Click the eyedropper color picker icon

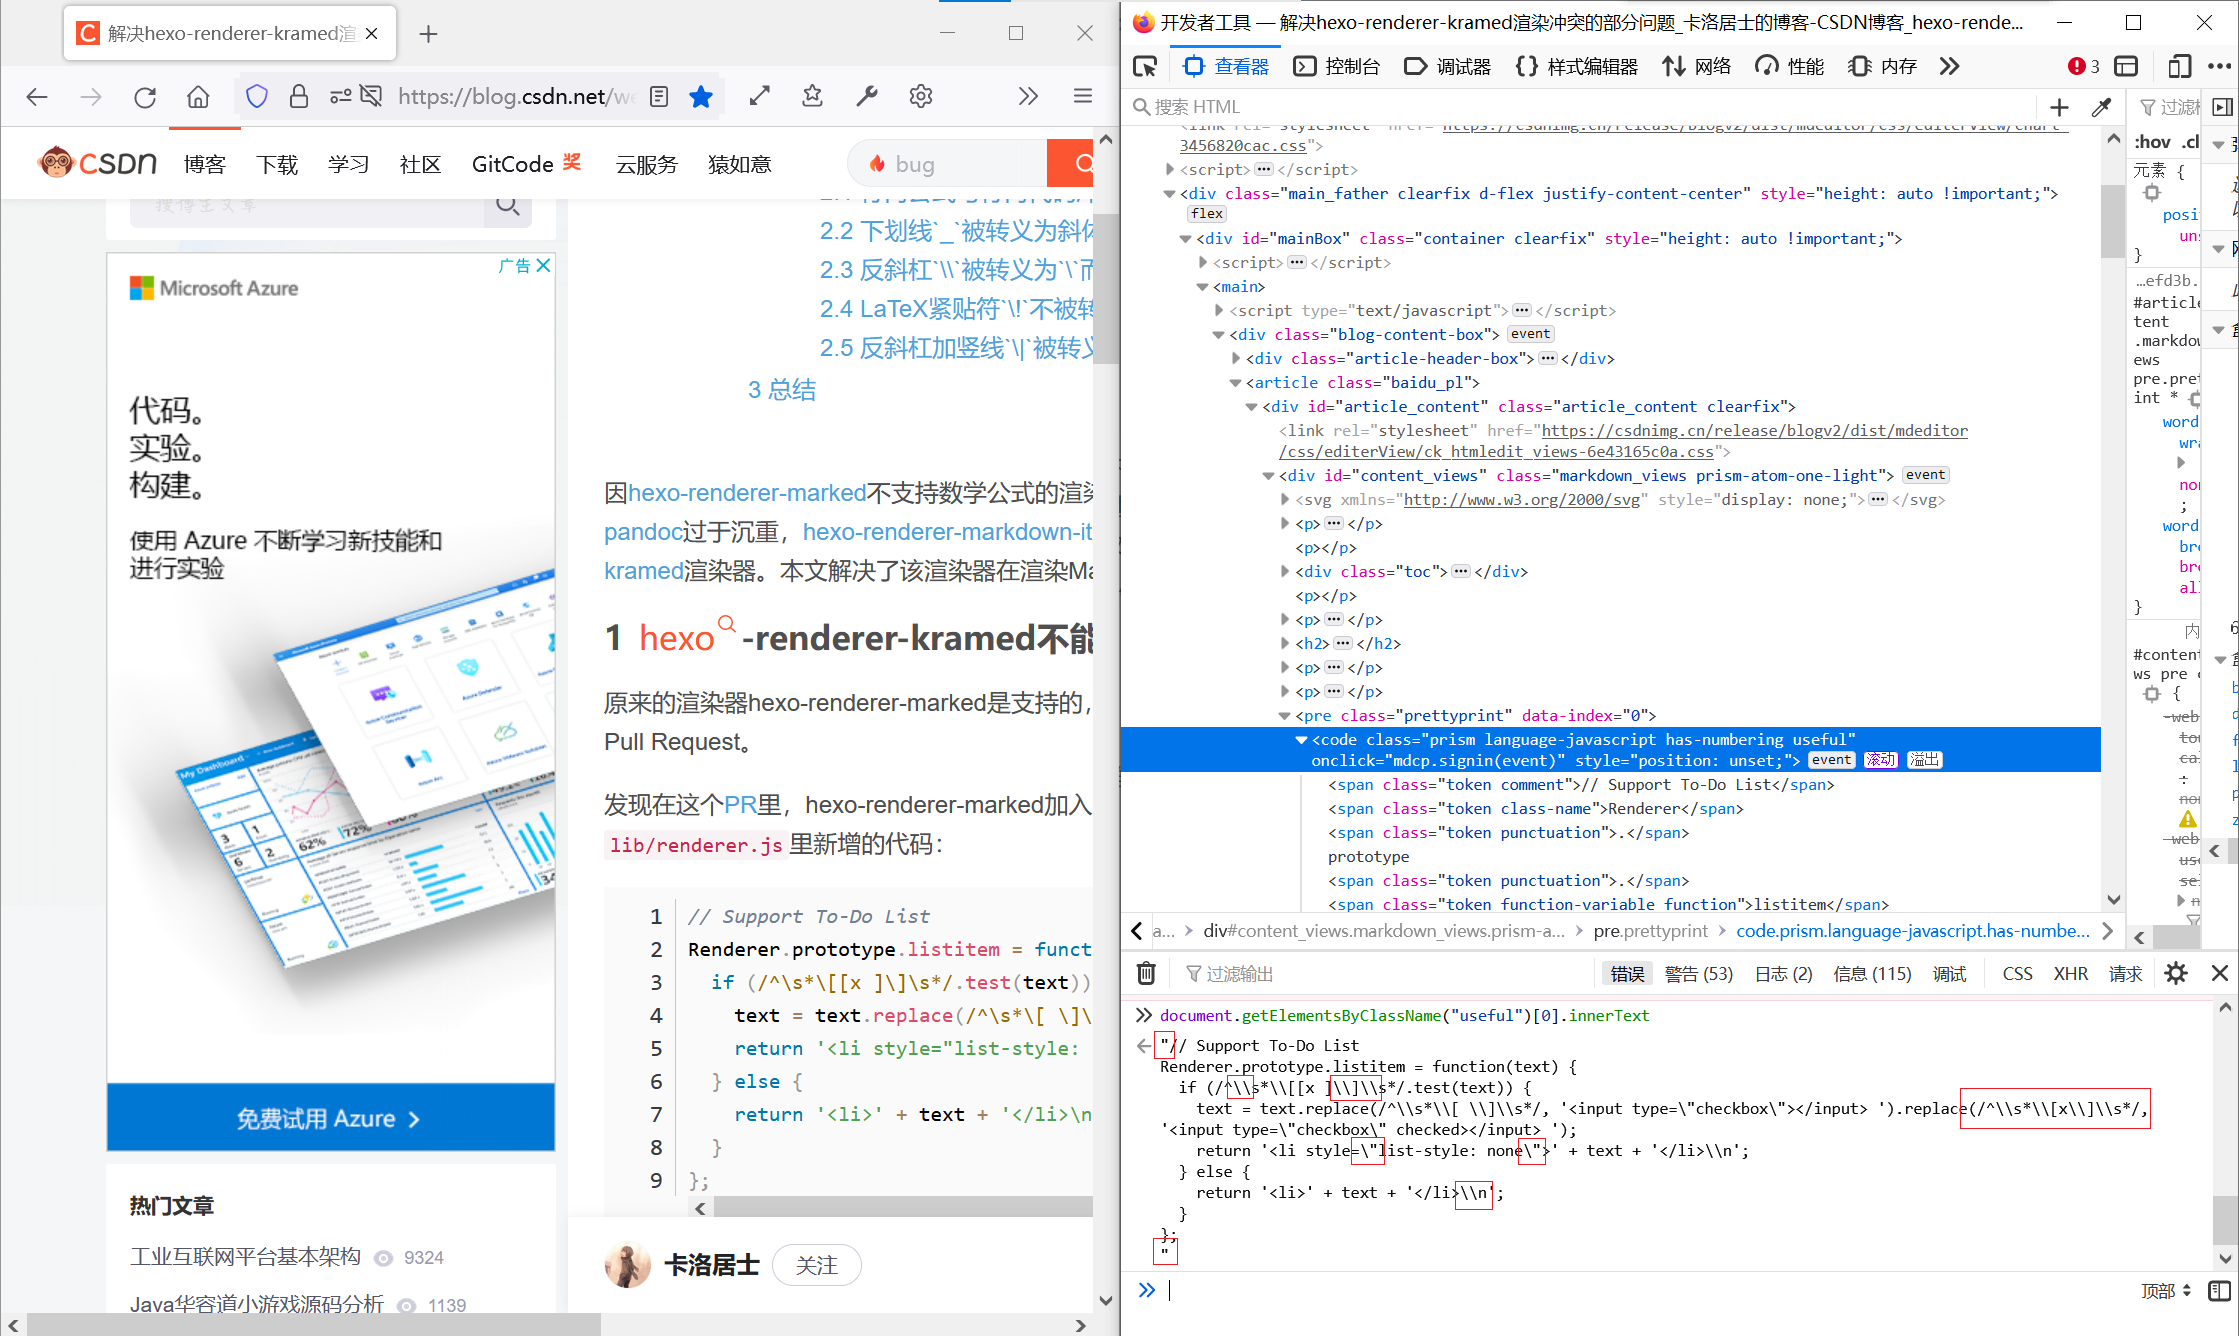[x=2101, y=107]
